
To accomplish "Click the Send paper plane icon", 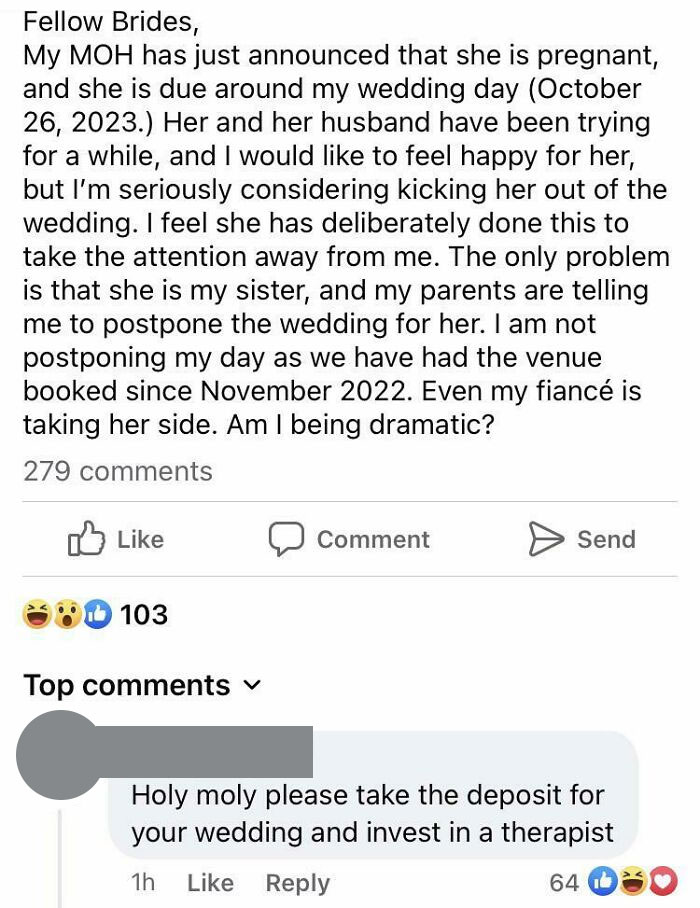I will pyautogui.click(x=544, y=538).
